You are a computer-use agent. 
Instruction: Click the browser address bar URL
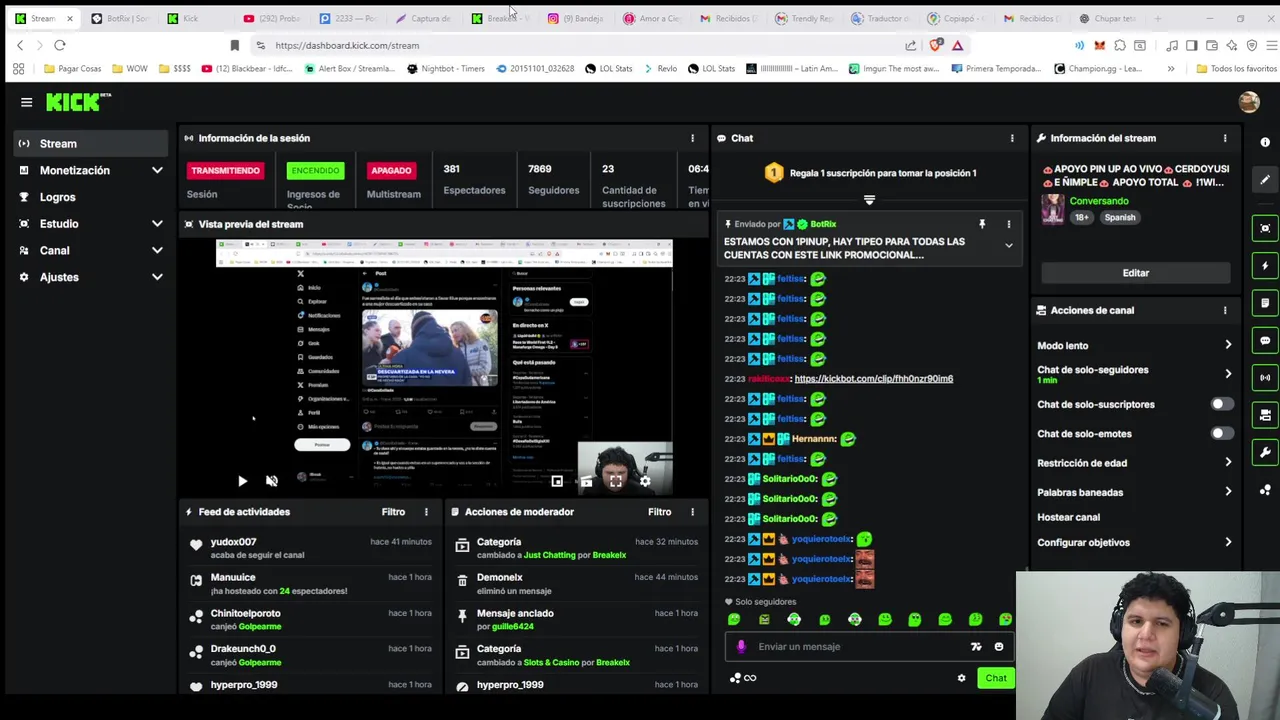pyautogui.click(x=347, y=45)
